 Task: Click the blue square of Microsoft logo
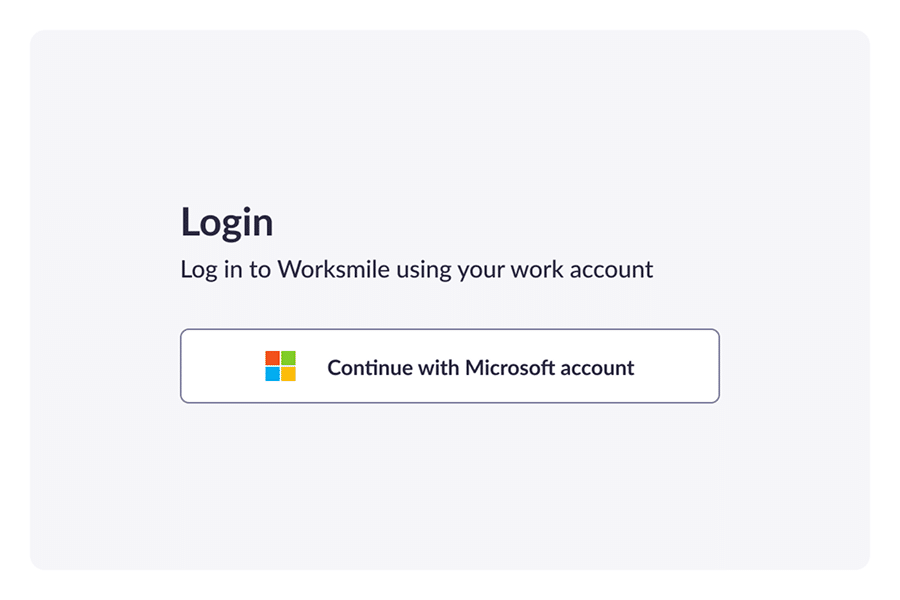pos(273,374)
